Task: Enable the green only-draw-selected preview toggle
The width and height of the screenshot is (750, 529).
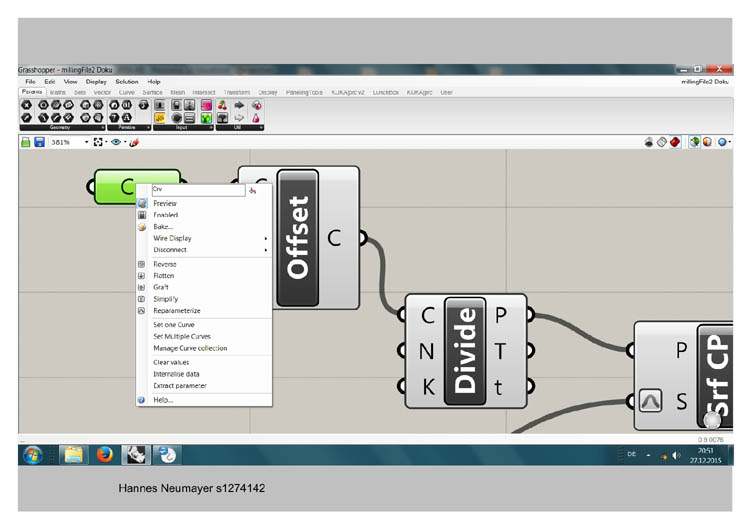Action: 694,142
